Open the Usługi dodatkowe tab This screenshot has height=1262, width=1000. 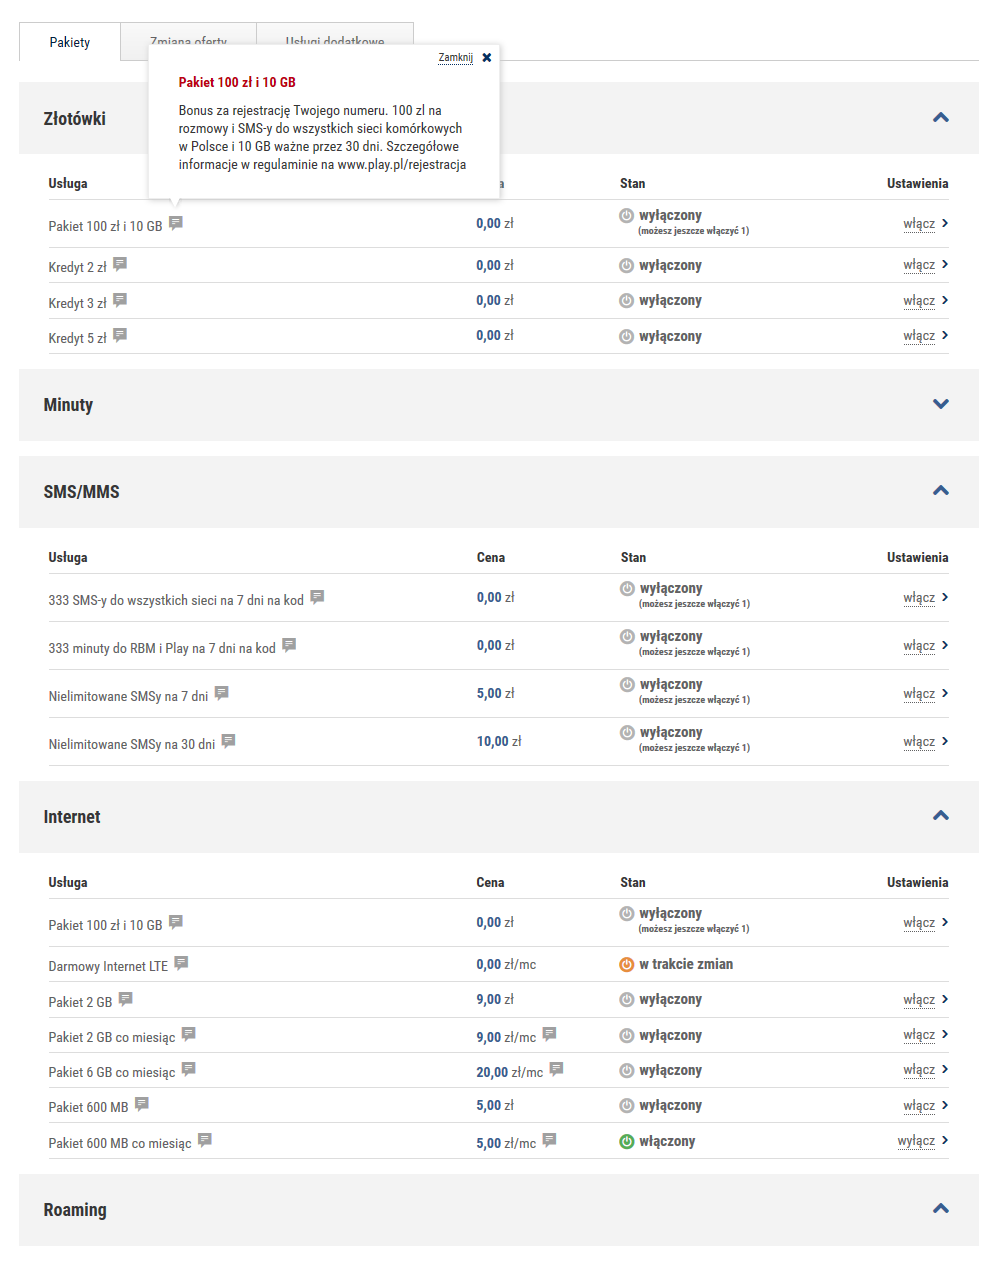point(335,36)
